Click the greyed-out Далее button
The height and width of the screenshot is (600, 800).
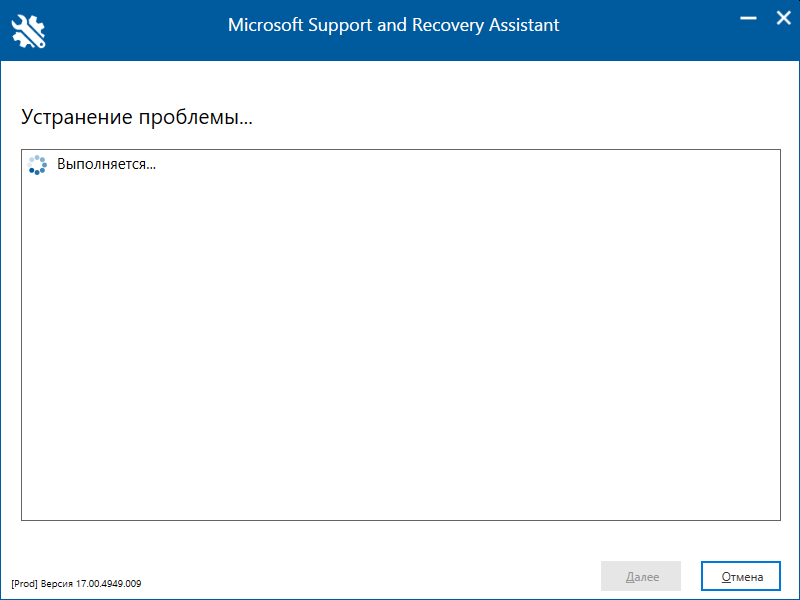(641, 576)
